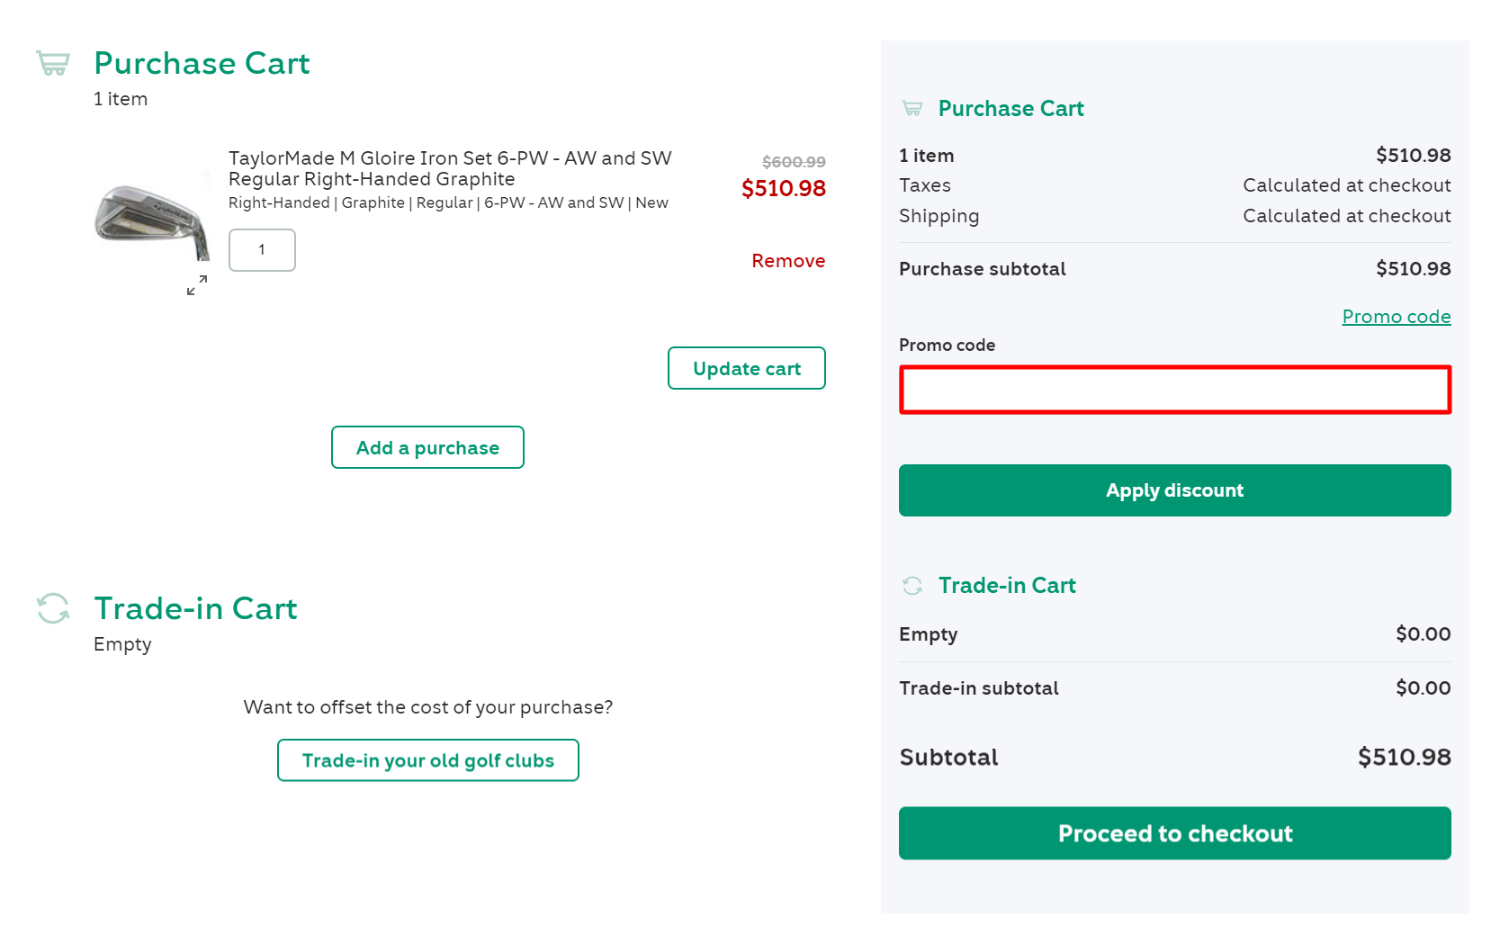Click the Promo code input field
Image resolution: width=1500 pixels, height=947 pixels.
[x=1174, y=389]
